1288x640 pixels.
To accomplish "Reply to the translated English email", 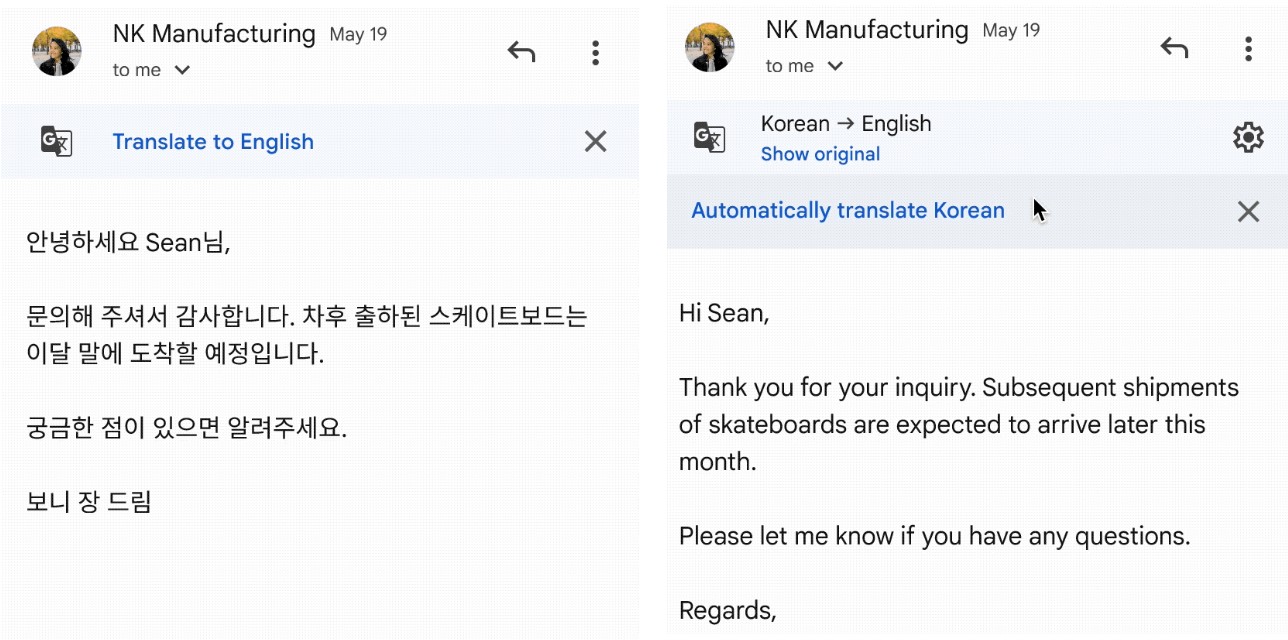I will [x=1174, y=48].
